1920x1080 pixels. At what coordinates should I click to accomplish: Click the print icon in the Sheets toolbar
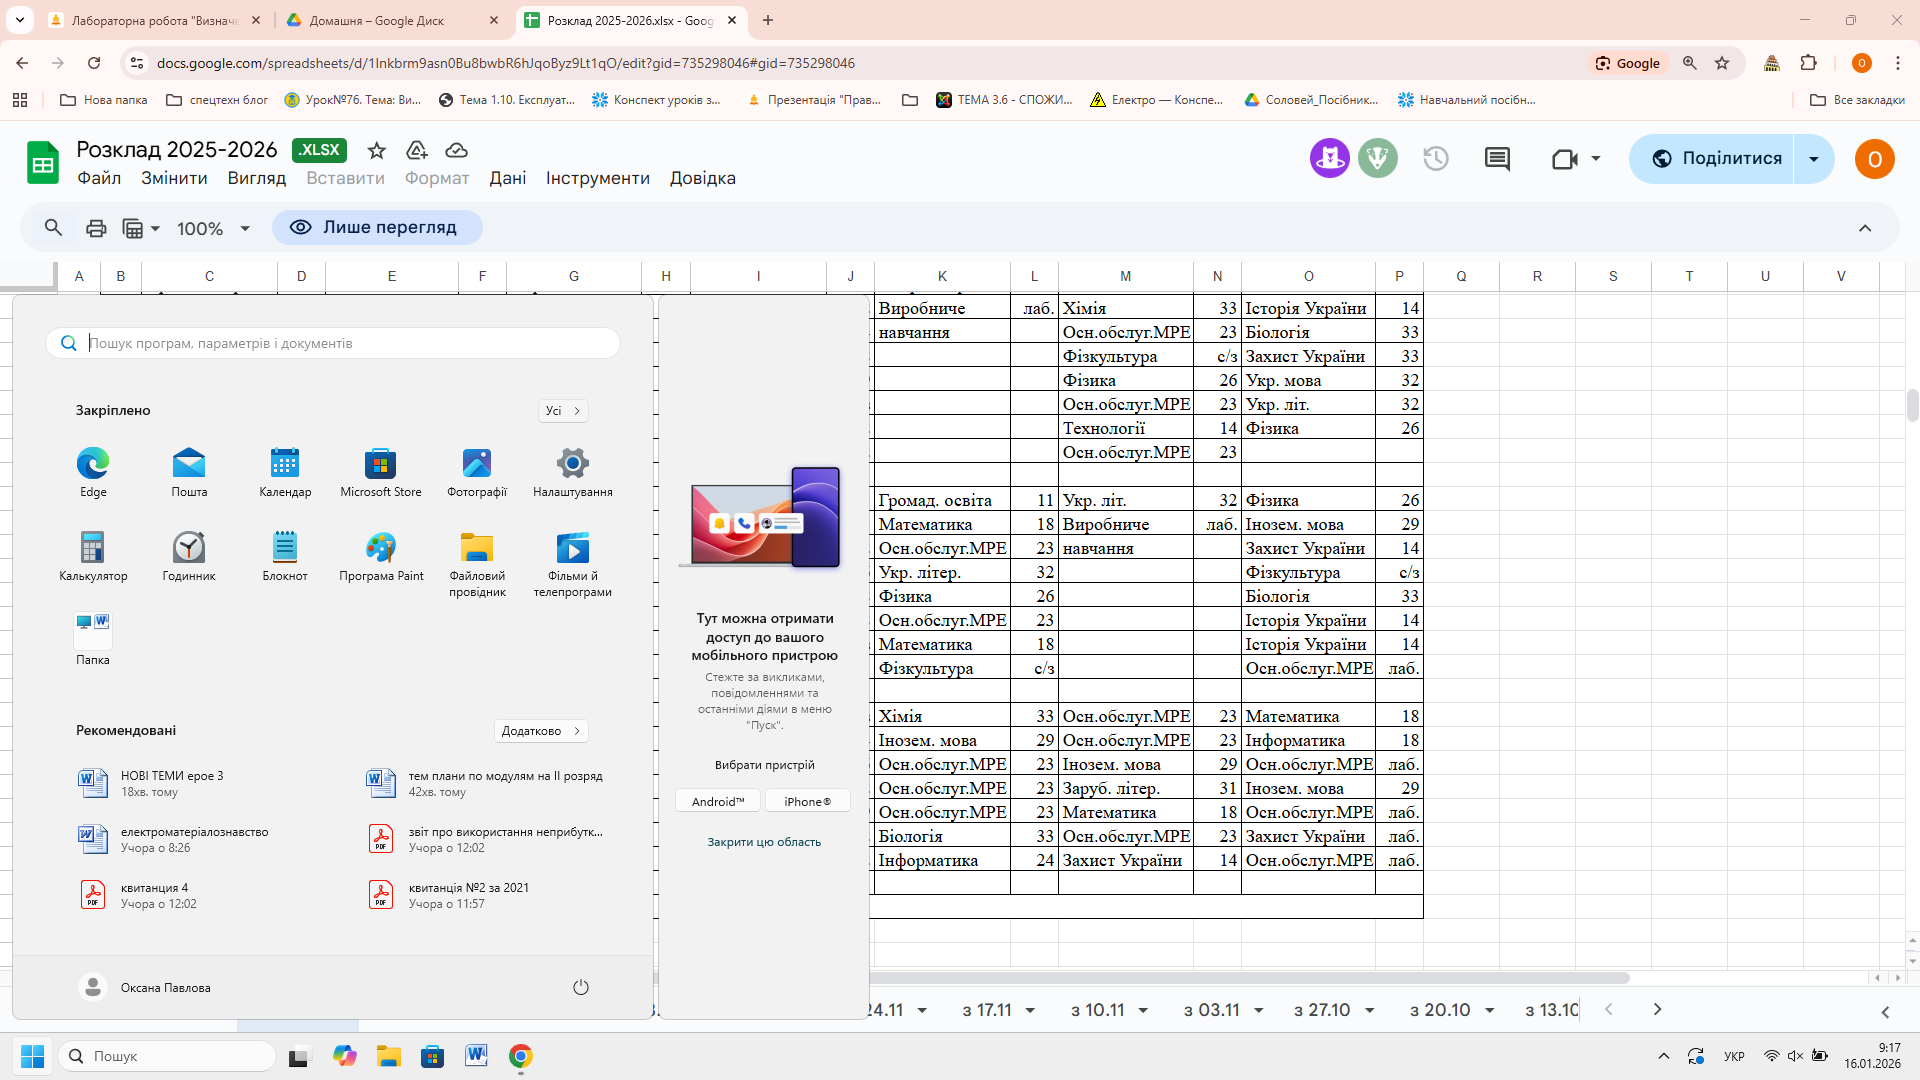pyautogui.click(x=96, y=228)
